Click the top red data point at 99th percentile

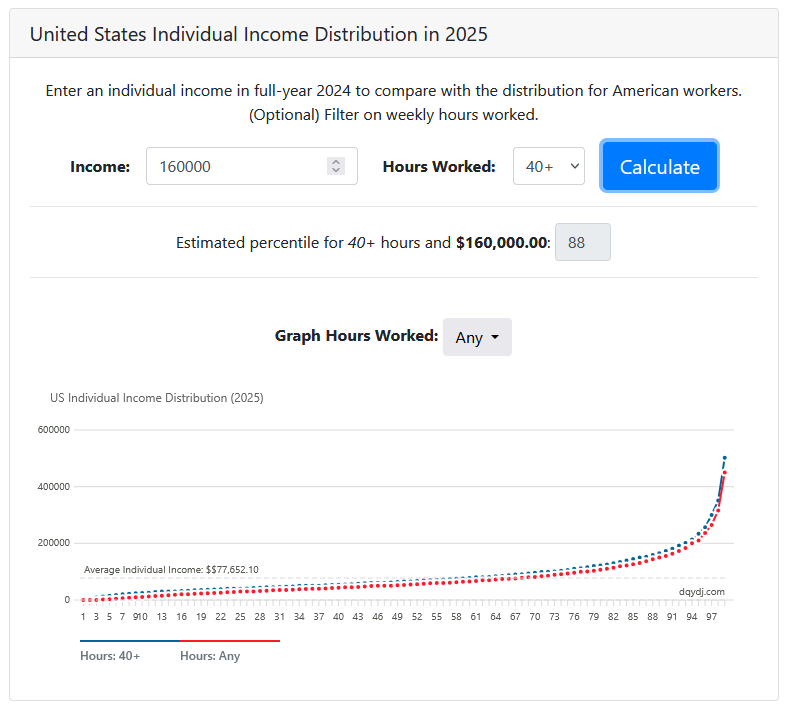[725, 473]
